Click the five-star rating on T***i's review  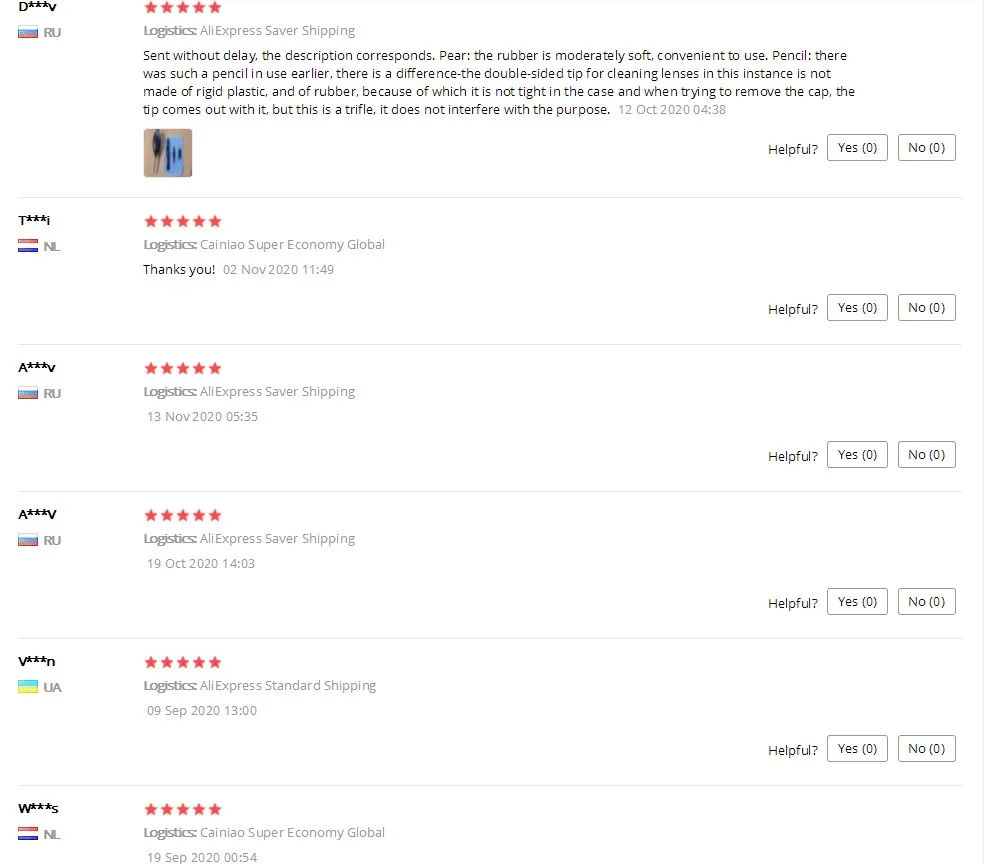(183, 221)
